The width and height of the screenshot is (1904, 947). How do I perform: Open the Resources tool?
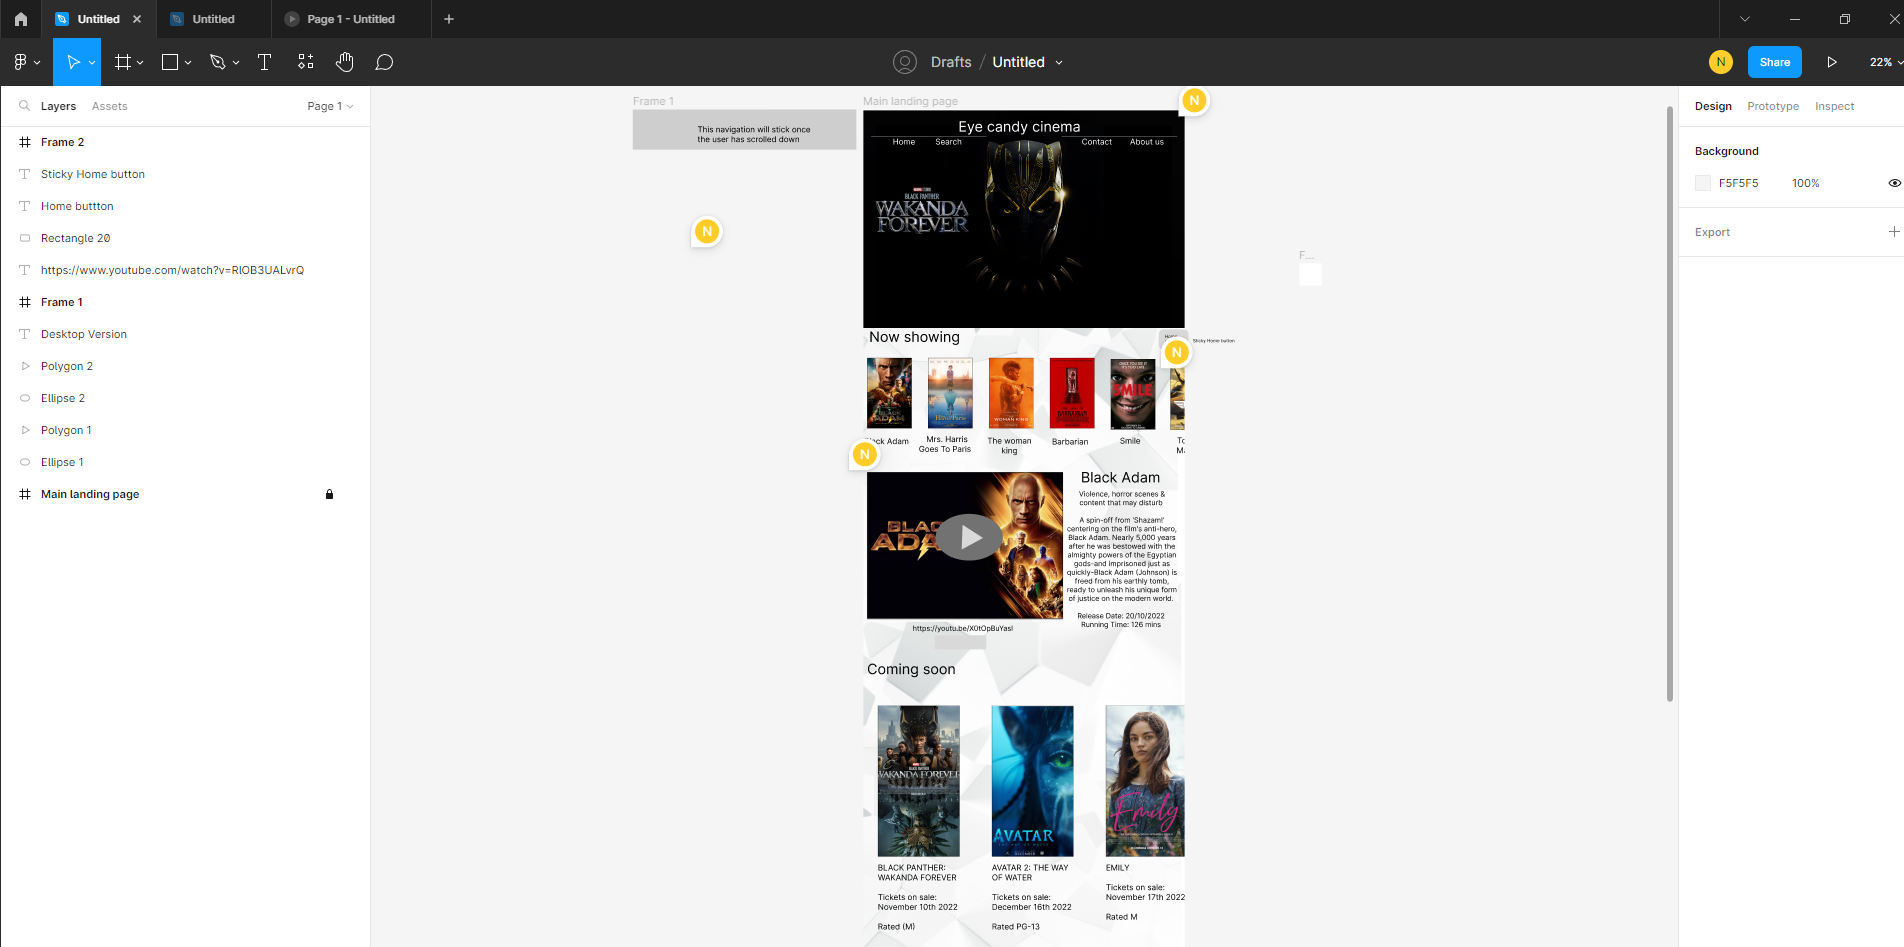[x=305, y=62]
